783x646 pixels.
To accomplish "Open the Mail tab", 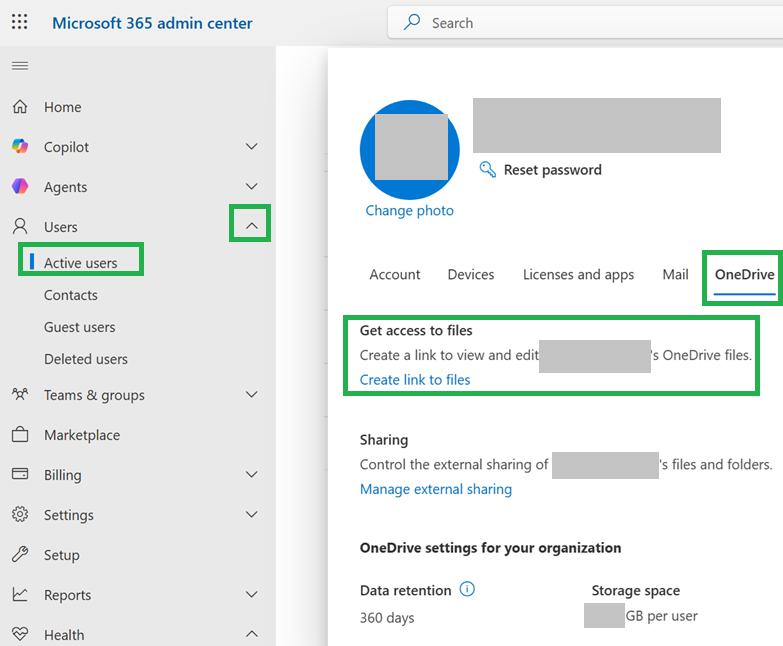I will (675, 275).
